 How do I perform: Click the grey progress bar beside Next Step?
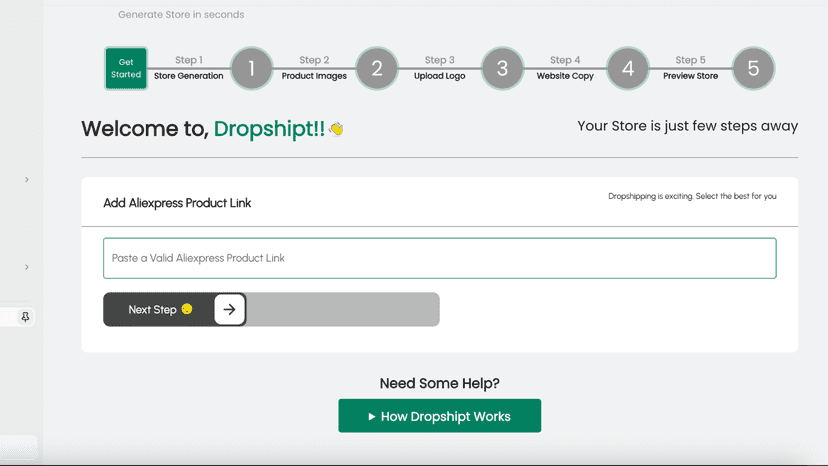343,309
